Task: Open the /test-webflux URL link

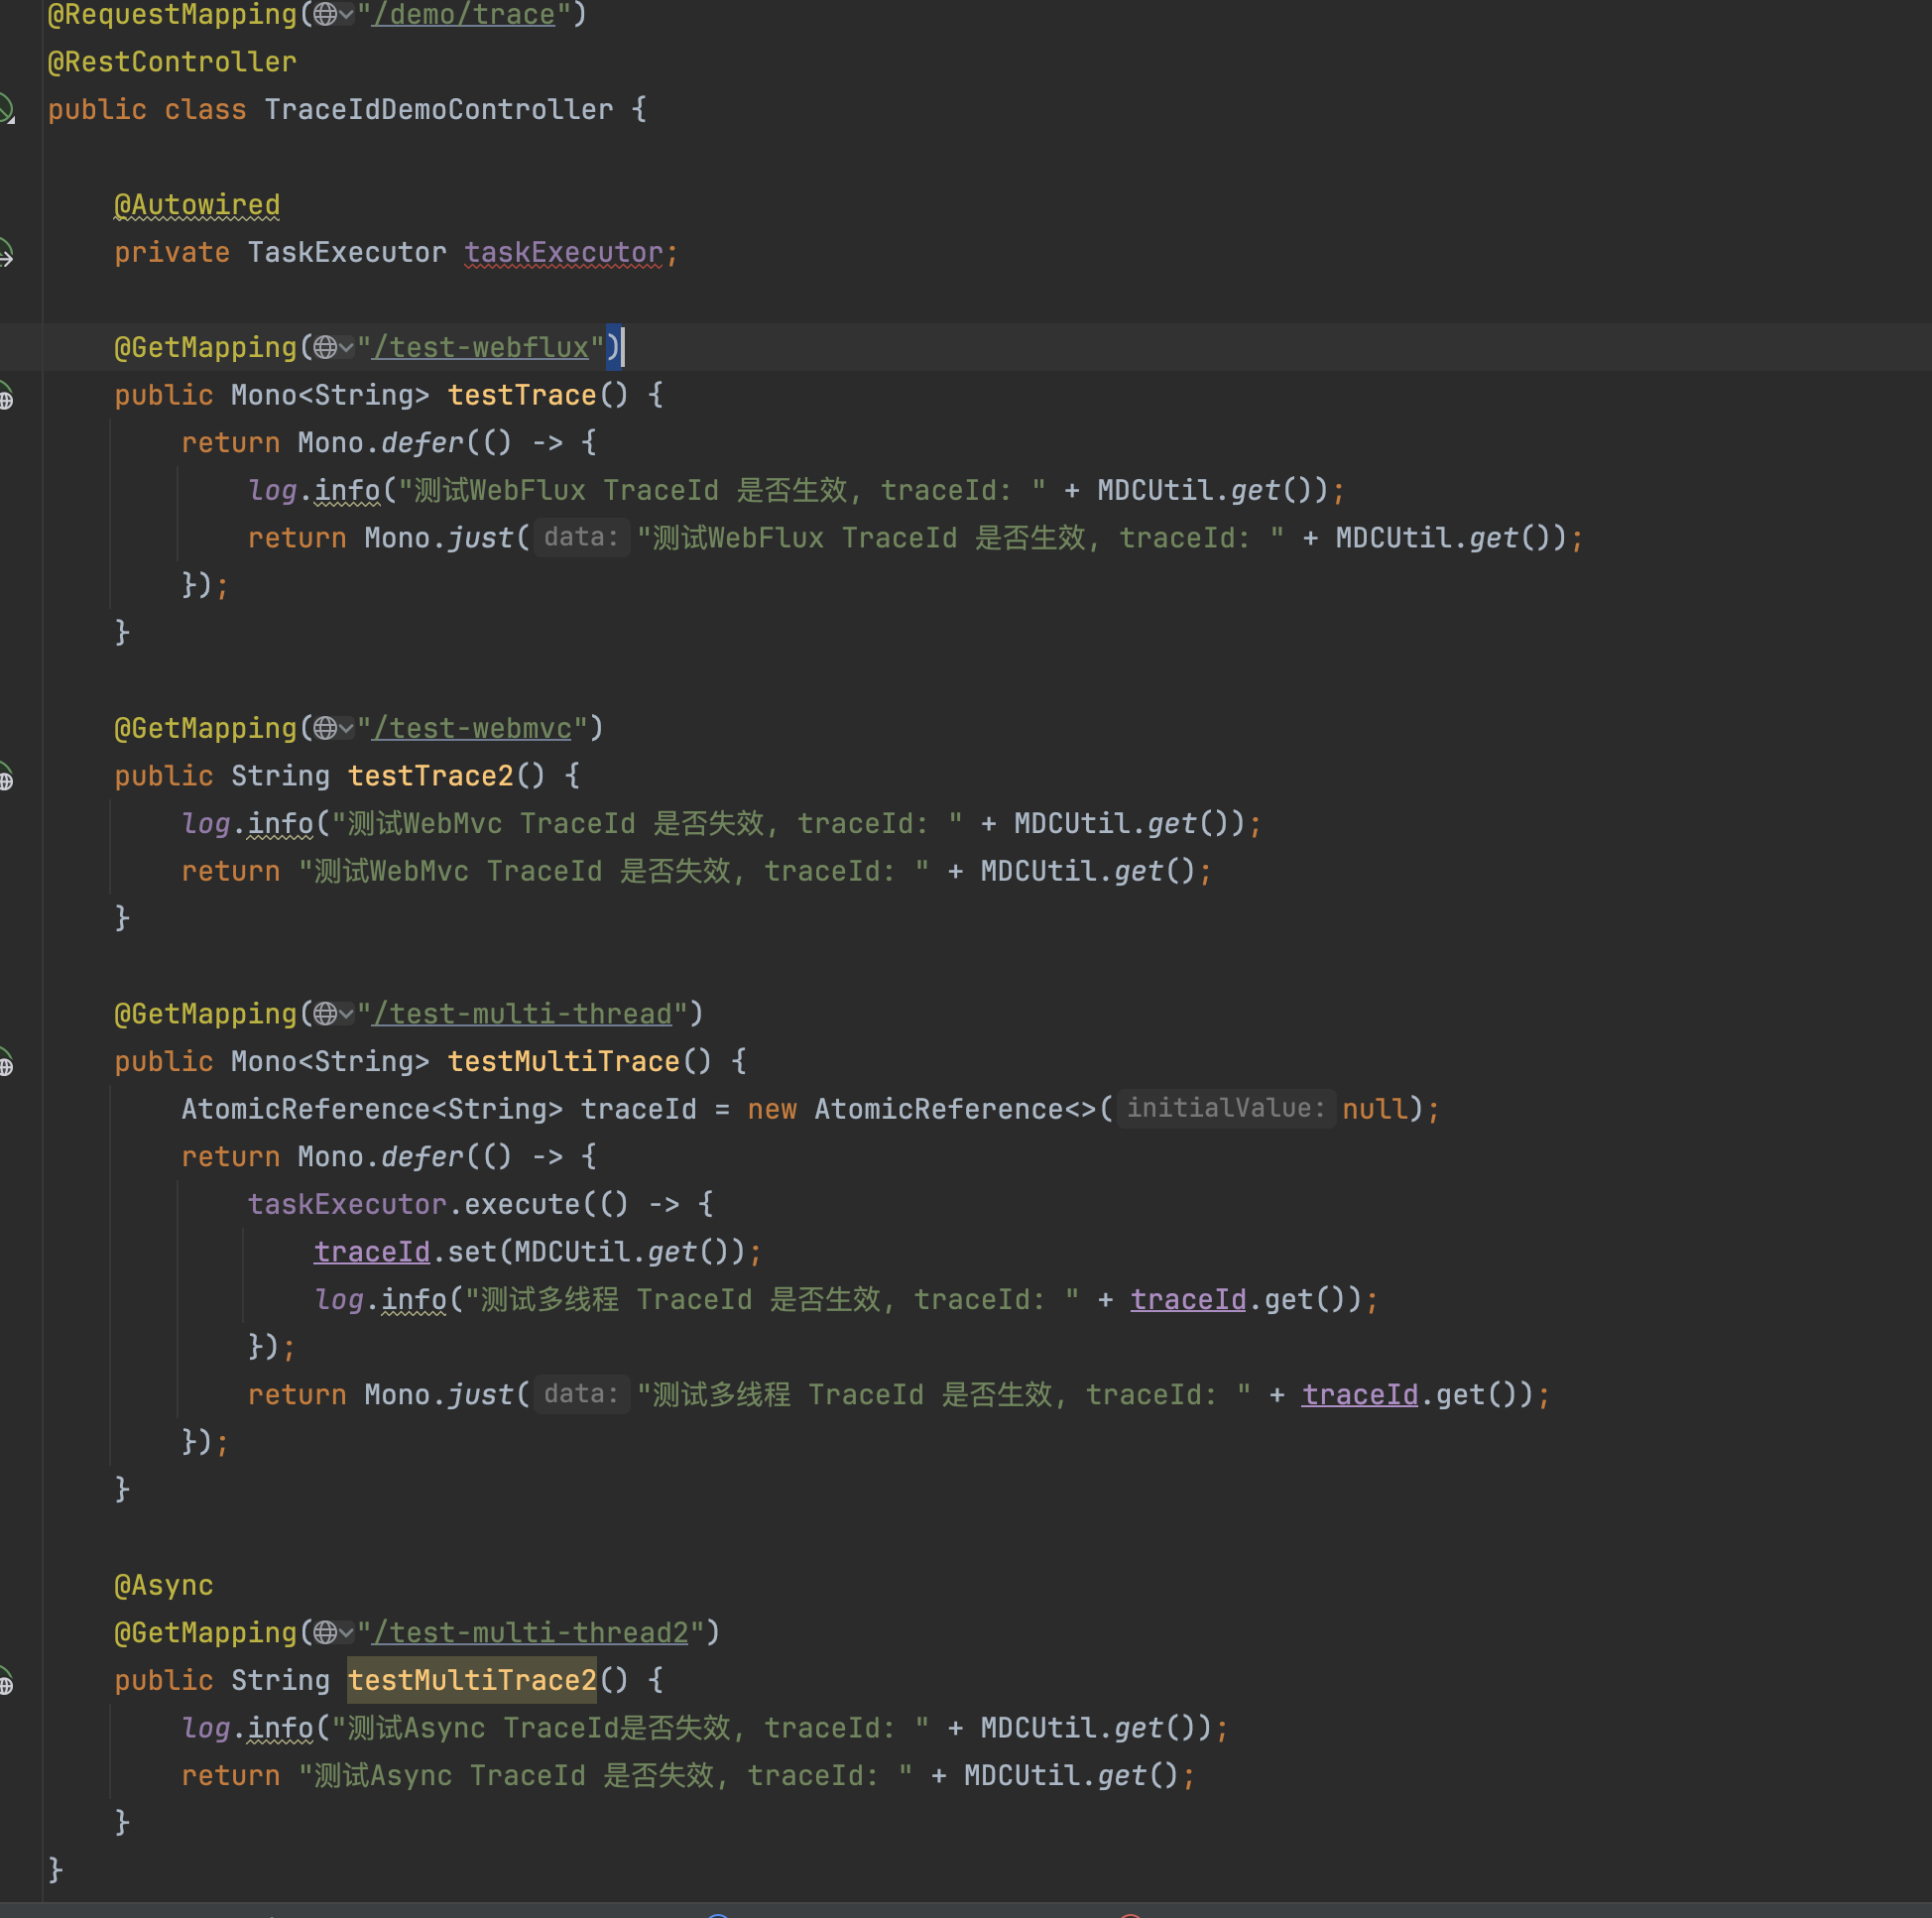Action: click(x=480, y=348)
